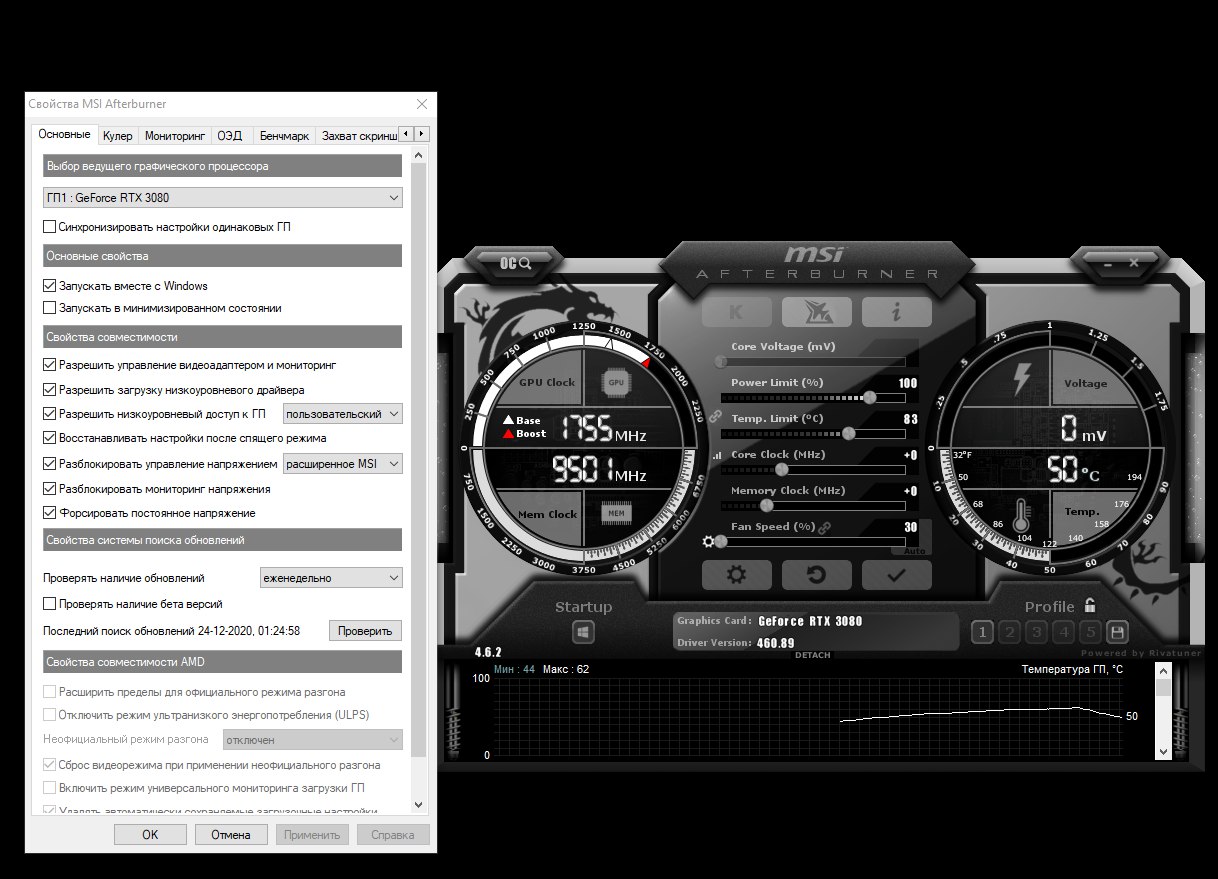
Task: Open the information i button
Action: pyautogui.click(x=897, y=312)
